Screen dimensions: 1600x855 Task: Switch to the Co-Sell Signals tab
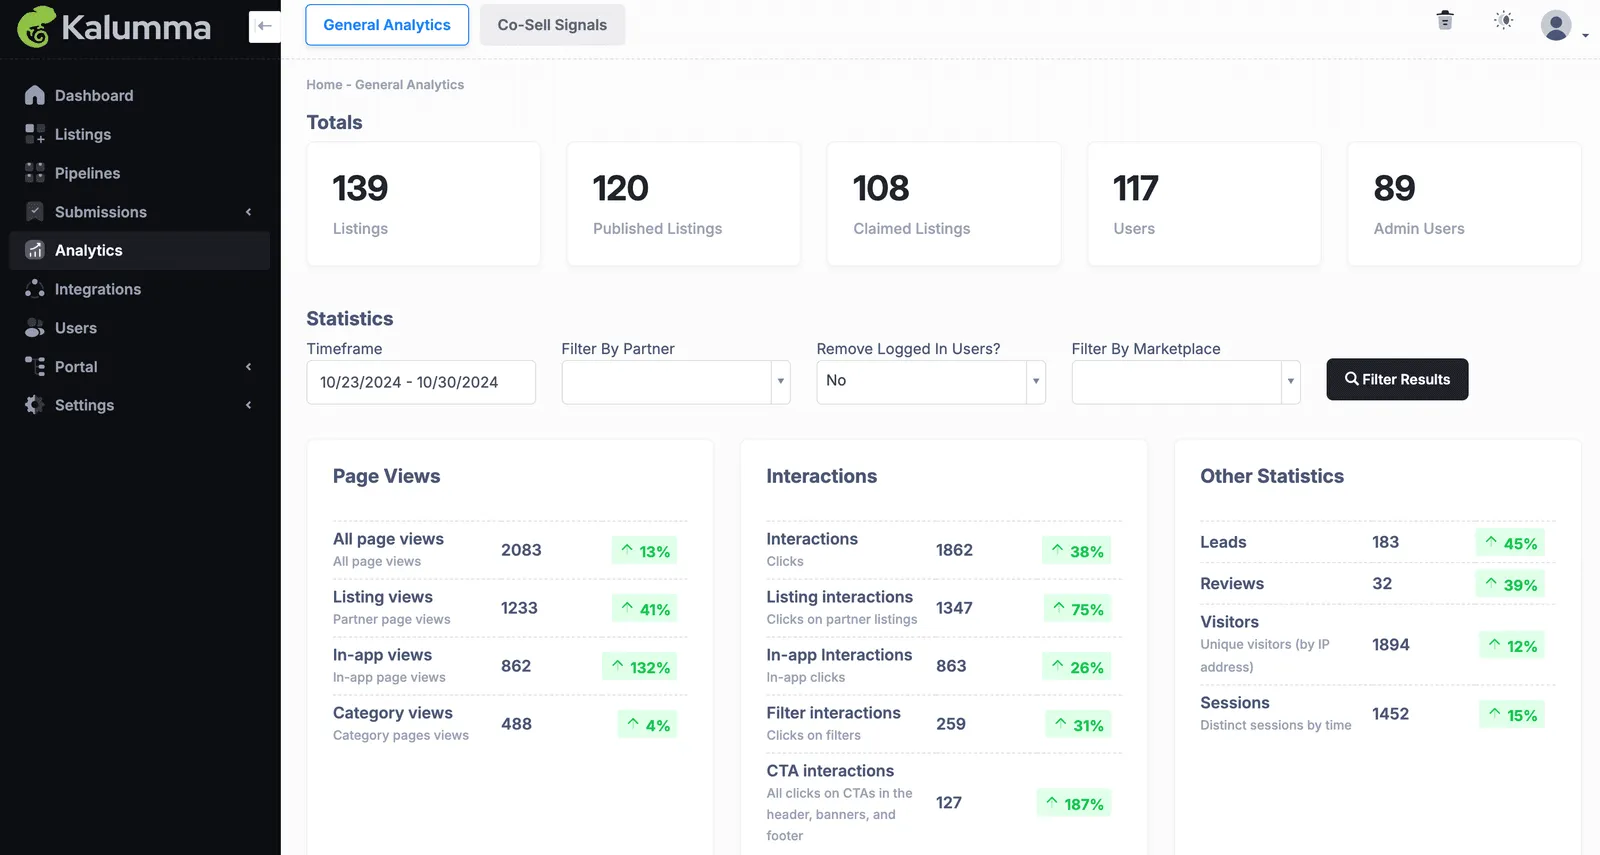tap(552, 25)
